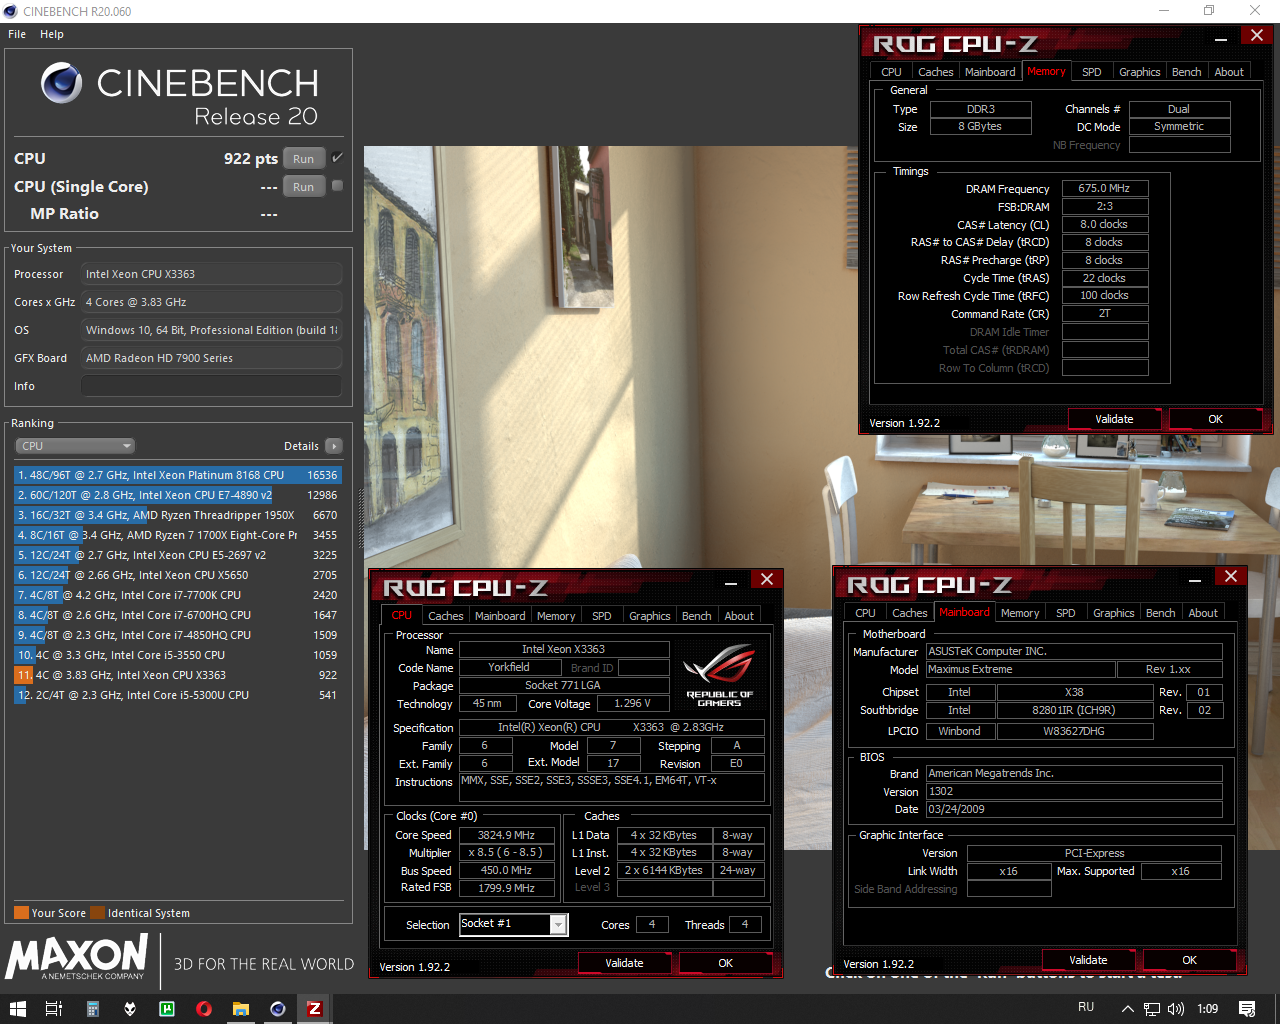Open the Bench tab in the motherboard CPU-Z window
The height and width of the screenshot is (1024, 1280).
click(x=1161, y=613)
